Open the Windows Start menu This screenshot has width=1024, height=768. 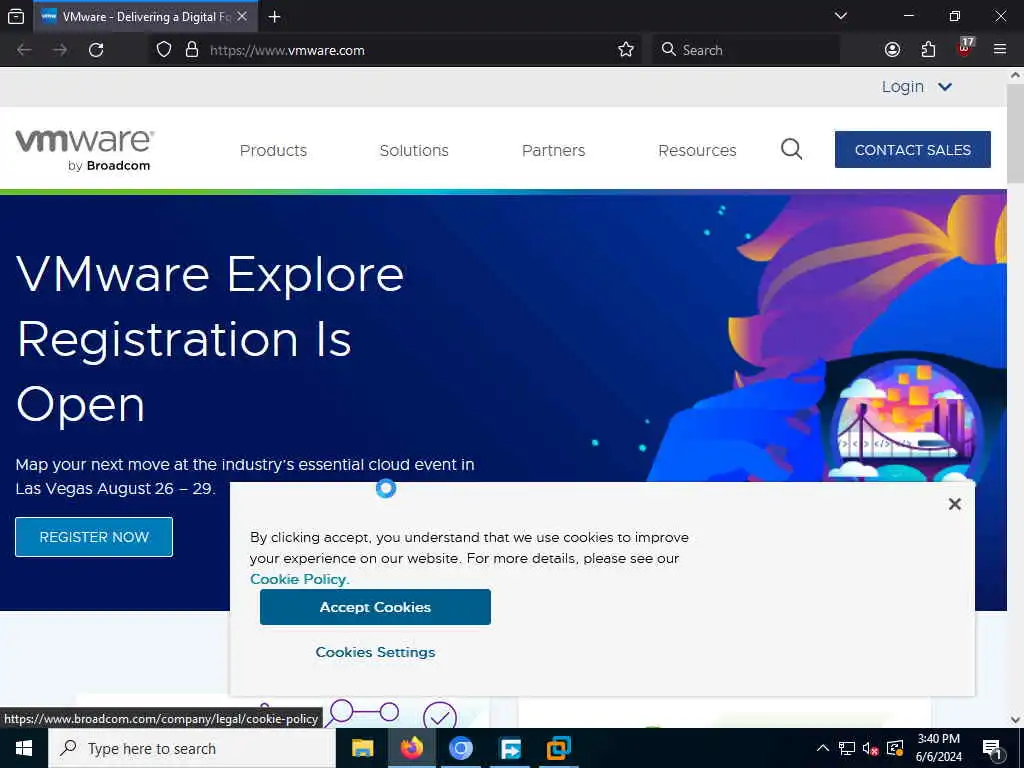(x=24, y=748)
